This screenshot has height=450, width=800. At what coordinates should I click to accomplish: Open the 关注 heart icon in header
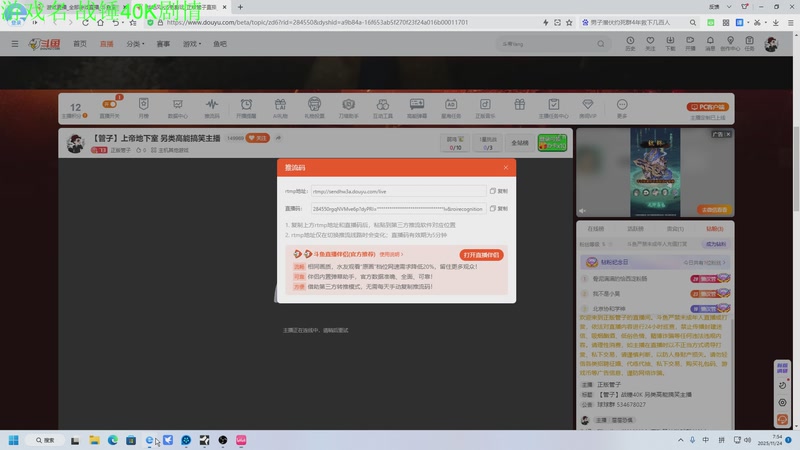pos(650,43)
